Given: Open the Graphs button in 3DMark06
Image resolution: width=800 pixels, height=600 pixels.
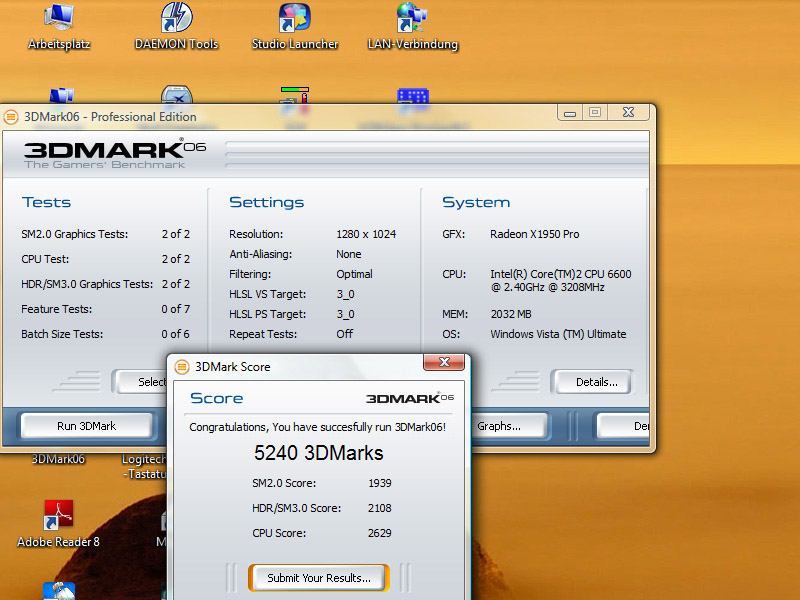Looking at the screenshot, I should [x=509, y=426].
